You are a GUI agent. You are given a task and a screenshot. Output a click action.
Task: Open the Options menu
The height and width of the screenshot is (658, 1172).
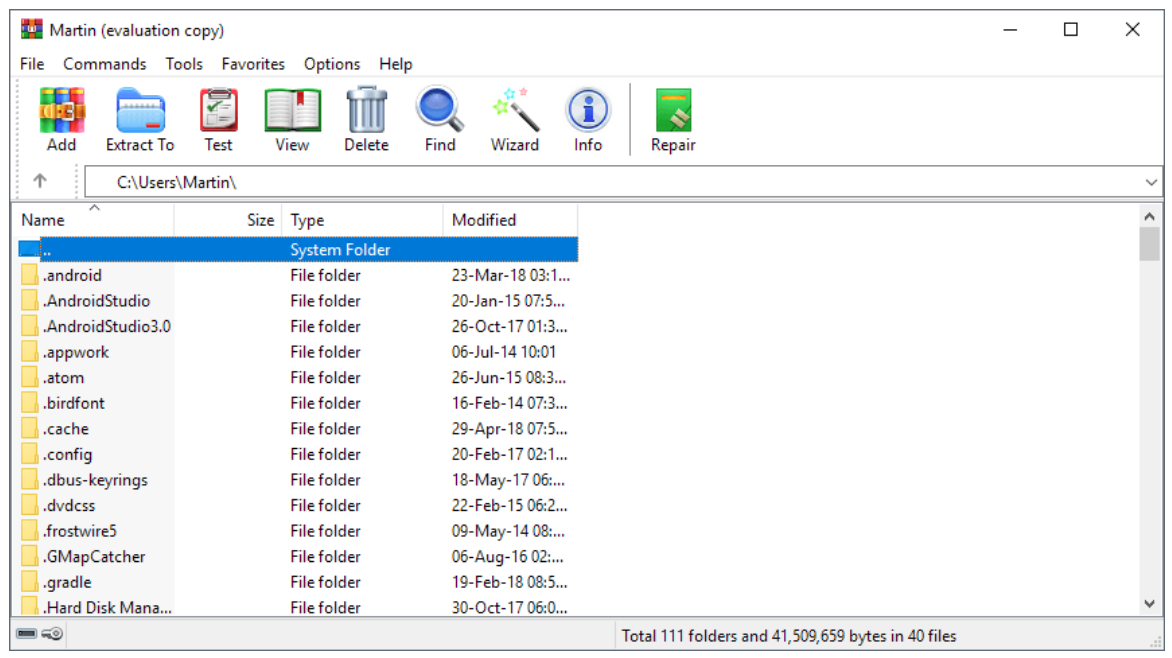[x=332, y=64]
